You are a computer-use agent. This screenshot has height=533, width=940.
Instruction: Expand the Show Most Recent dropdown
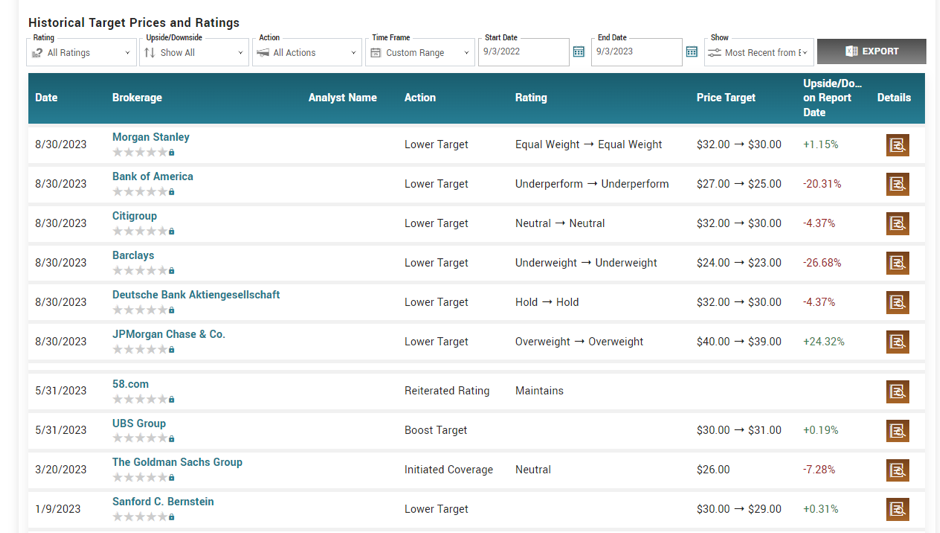758,53
